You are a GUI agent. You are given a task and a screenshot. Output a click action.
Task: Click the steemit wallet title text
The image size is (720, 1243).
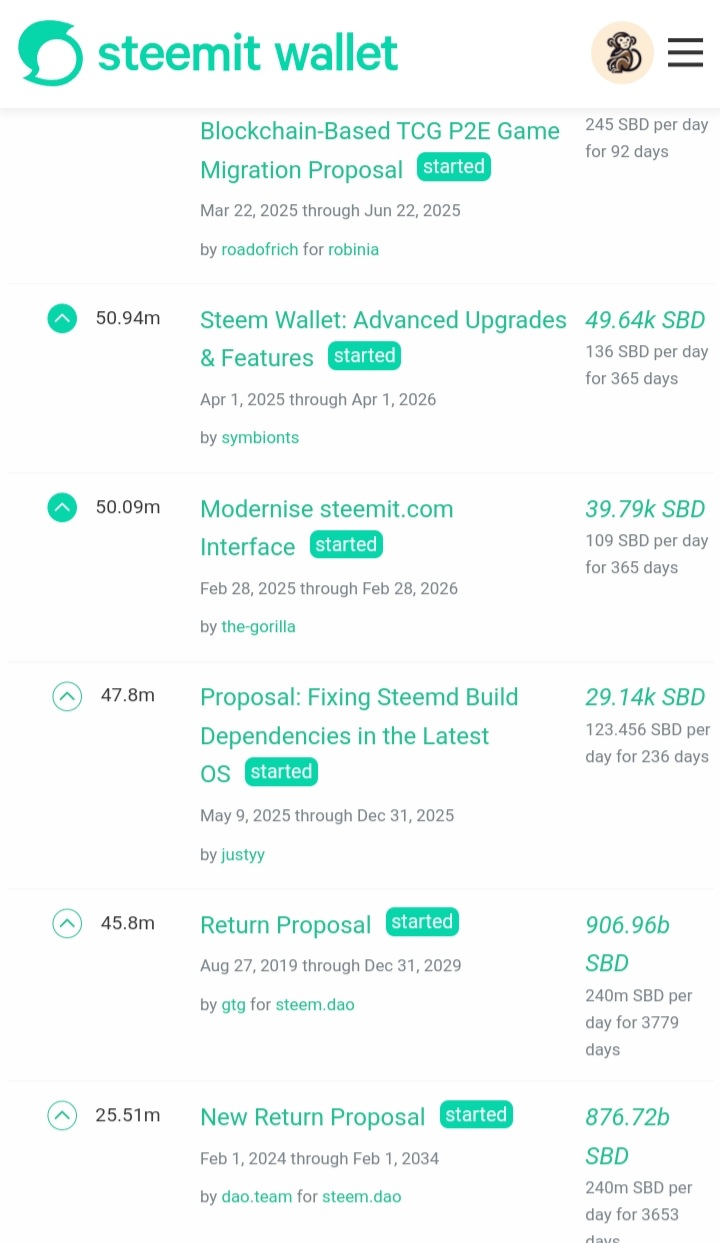247,53
